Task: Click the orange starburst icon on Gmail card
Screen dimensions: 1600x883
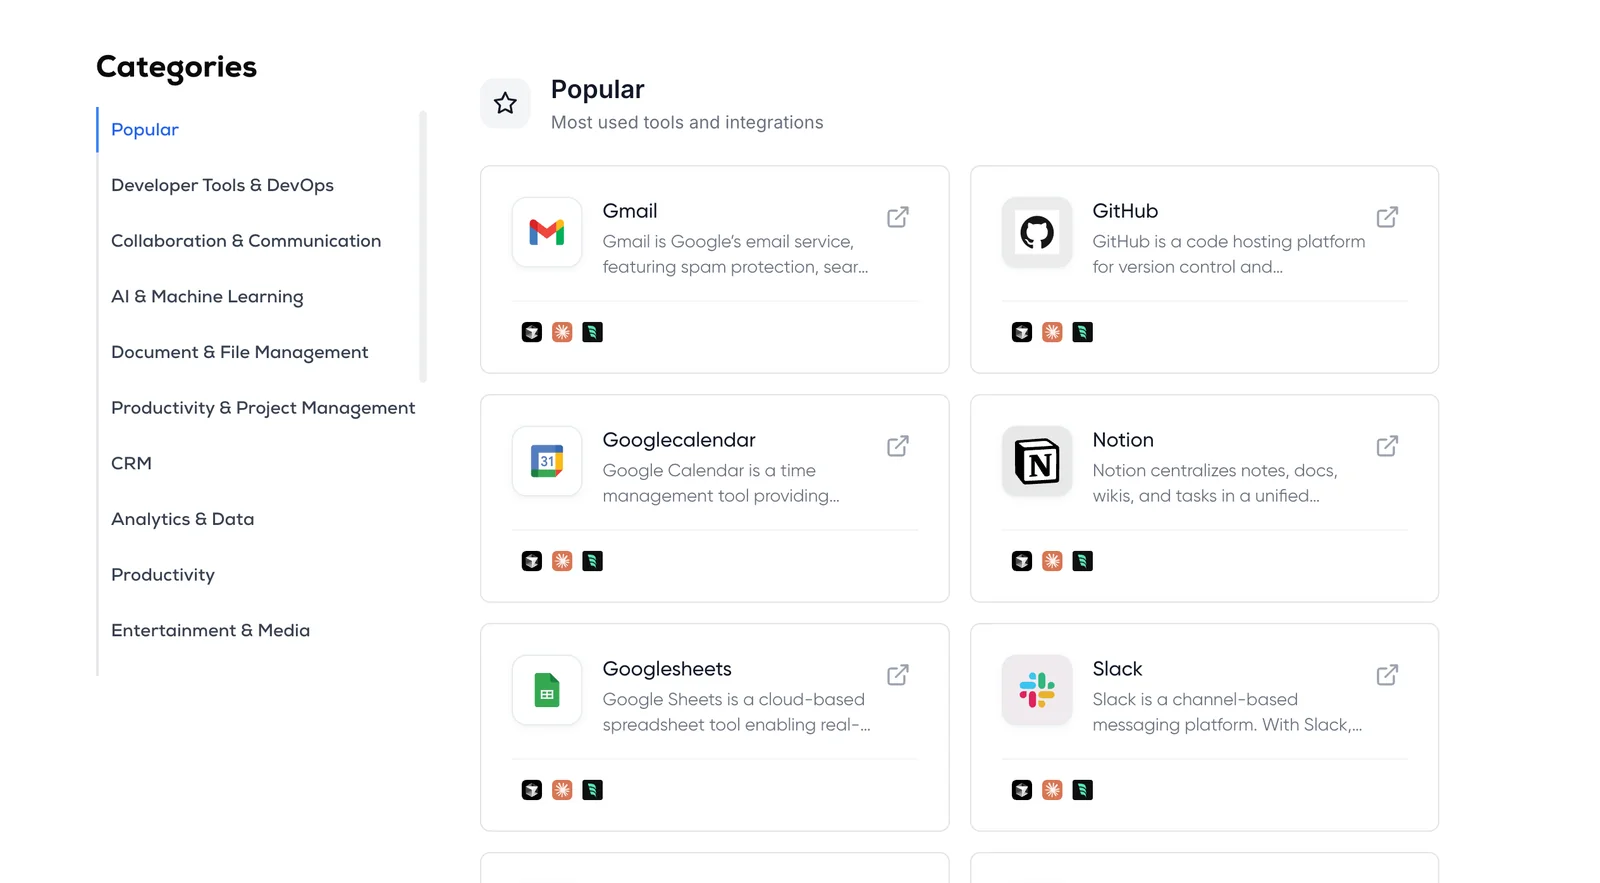Action: pyautogui.click(x=562, y=332)
